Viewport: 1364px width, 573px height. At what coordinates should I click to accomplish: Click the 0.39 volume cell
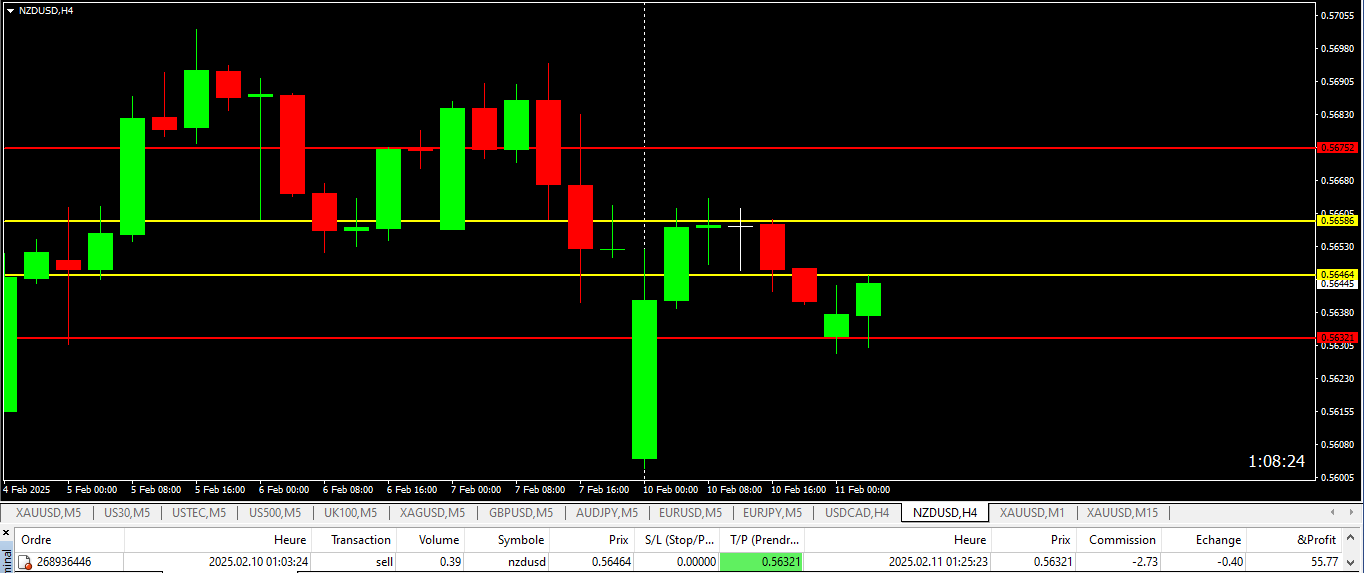tap(431, 562)
